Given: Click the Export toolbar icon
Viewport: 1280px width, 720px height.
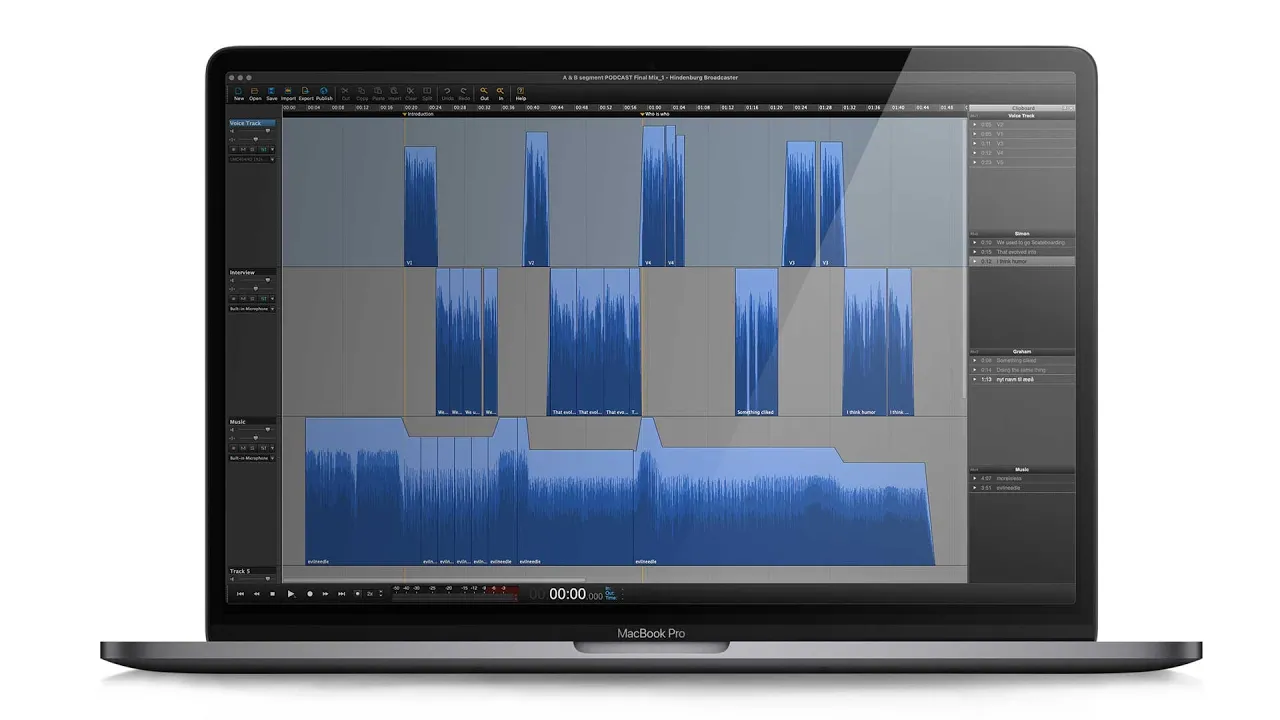Looking at the screenshot, I should point(306,94).
